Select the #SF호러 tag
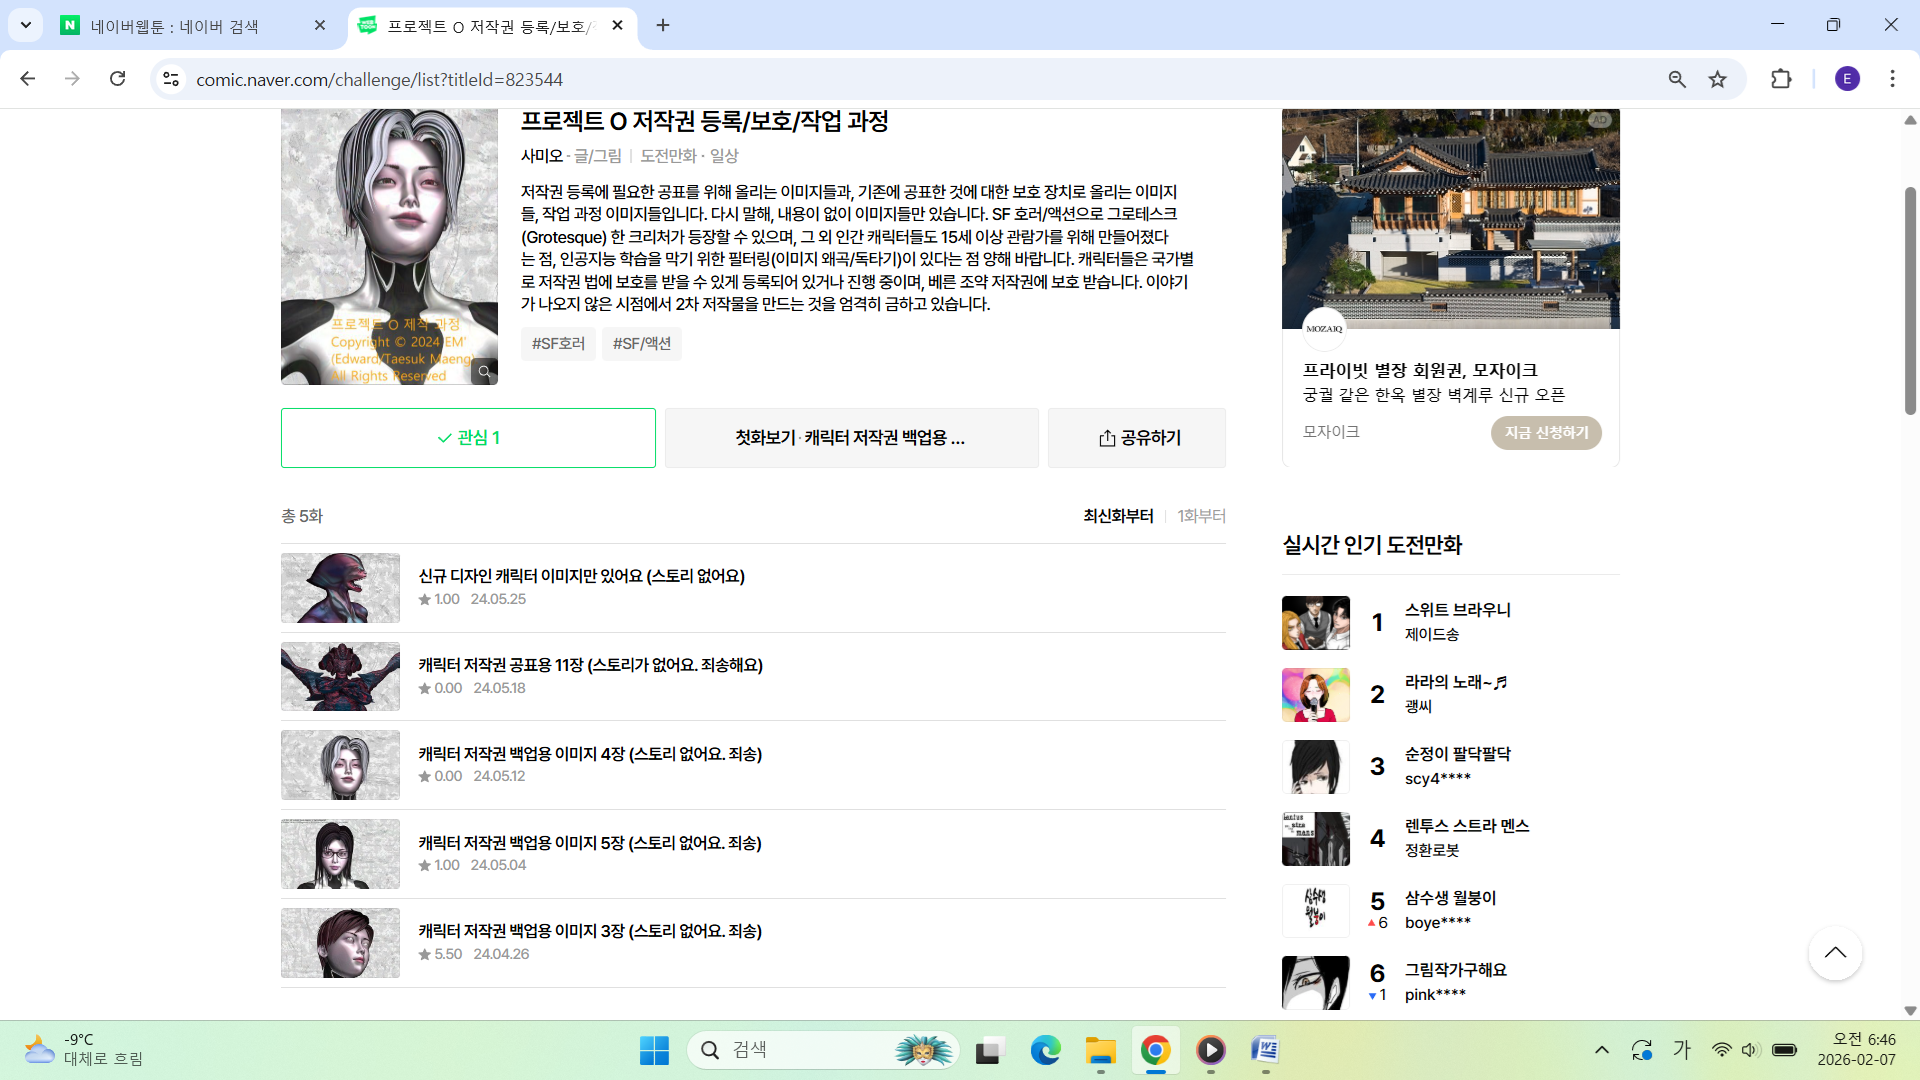This screenshot has width=1920, height=1080. [x=558, y=344]
